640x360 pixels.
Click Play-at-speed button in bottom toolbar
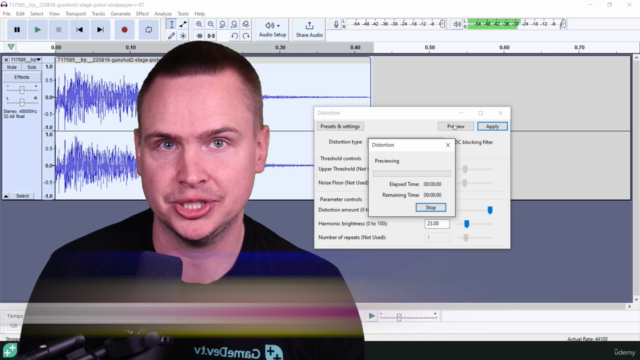371,316
